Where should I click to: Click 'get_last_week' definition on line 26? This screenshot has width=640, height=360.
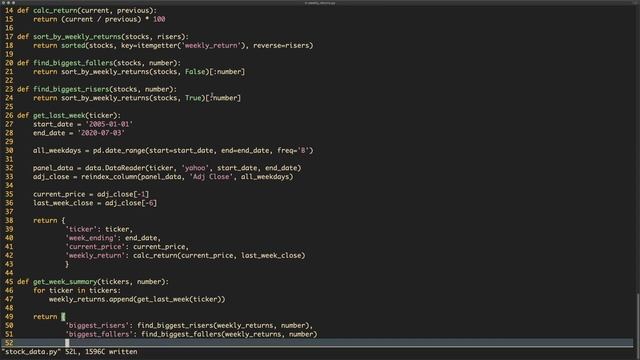click(x=59, y=116)
